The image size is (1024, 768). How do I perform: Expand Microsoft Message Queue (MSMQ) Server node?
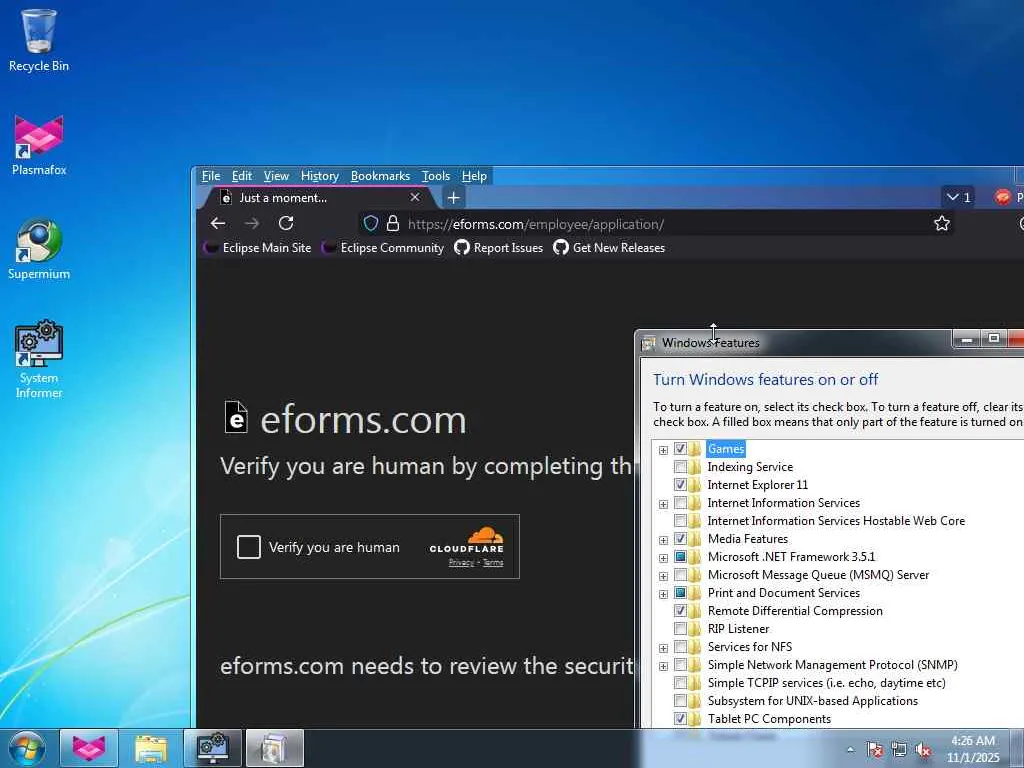click(x=664, y=576)
